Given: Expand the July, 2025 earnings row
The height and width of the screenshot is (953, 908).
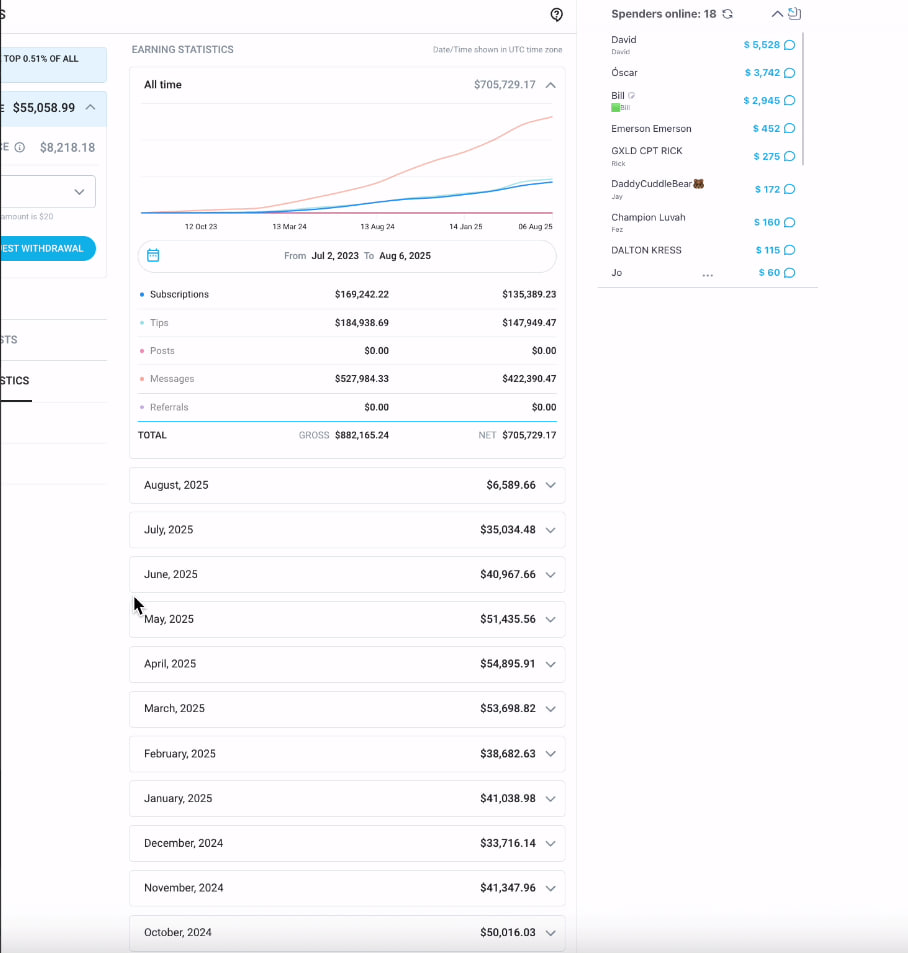Looking at the screenshot, I should (x=550, y=530).
